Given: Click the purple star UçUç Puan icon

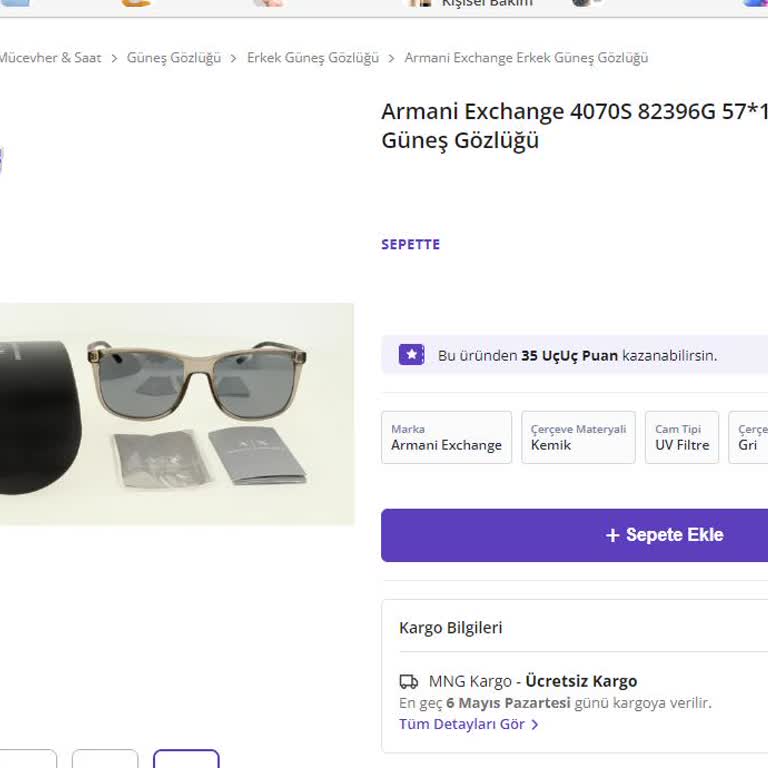Looking at the screenshot, I should point(411,354).
